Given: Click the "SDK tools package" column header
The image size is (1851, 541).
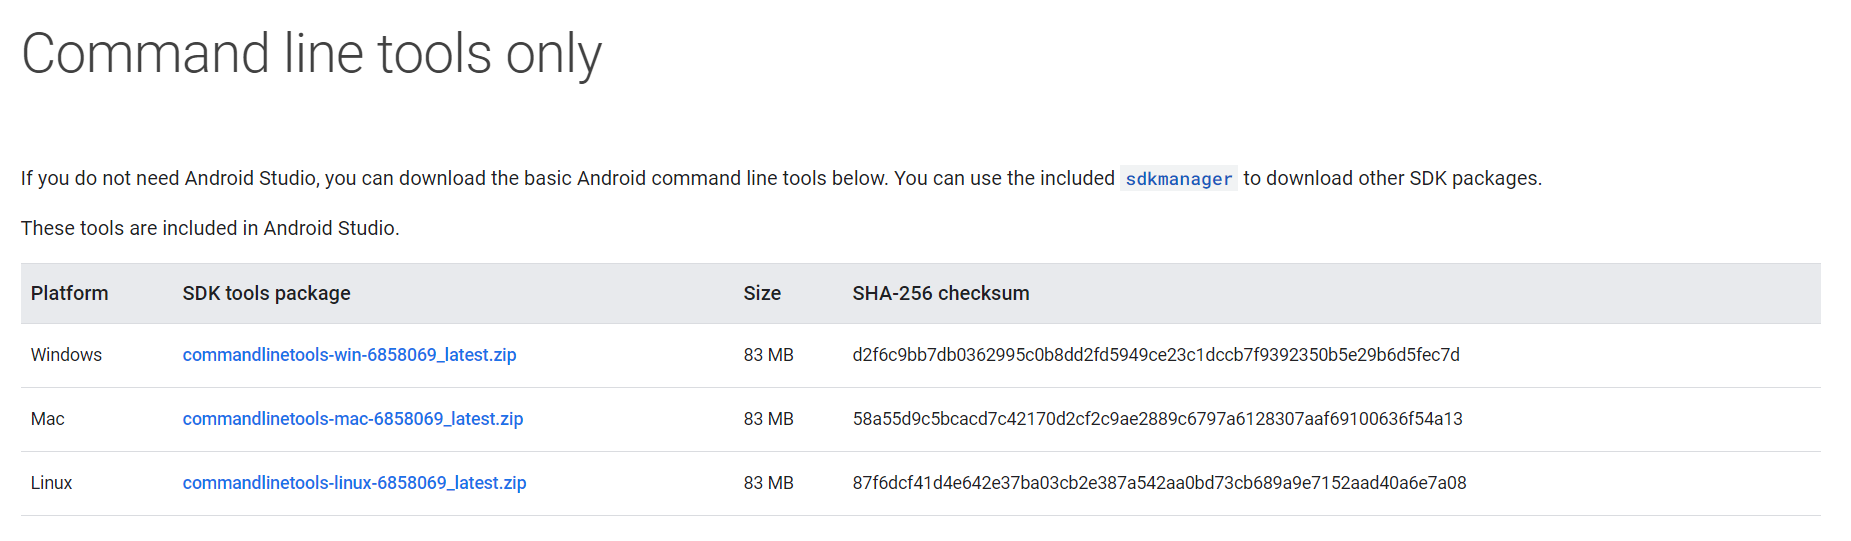Looking at the screenshot, I should coord(266,293).
